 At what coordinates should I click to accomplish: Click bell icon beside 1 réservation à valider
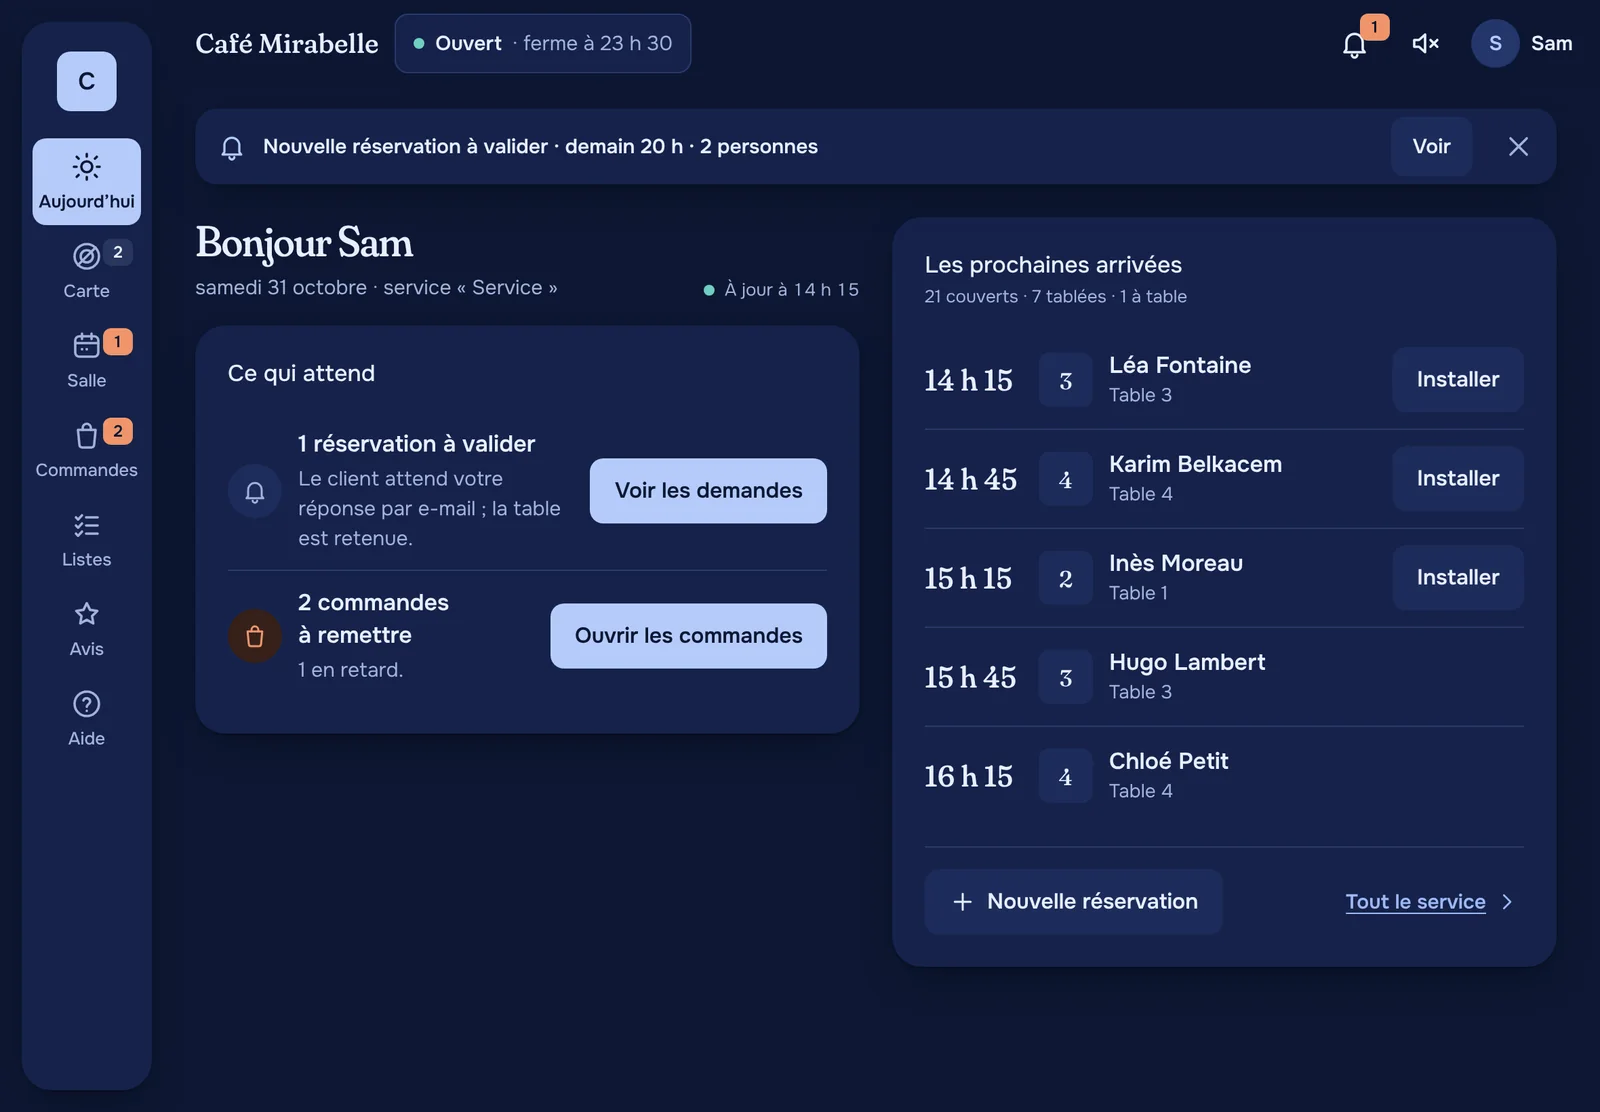[x=255, y=491]
